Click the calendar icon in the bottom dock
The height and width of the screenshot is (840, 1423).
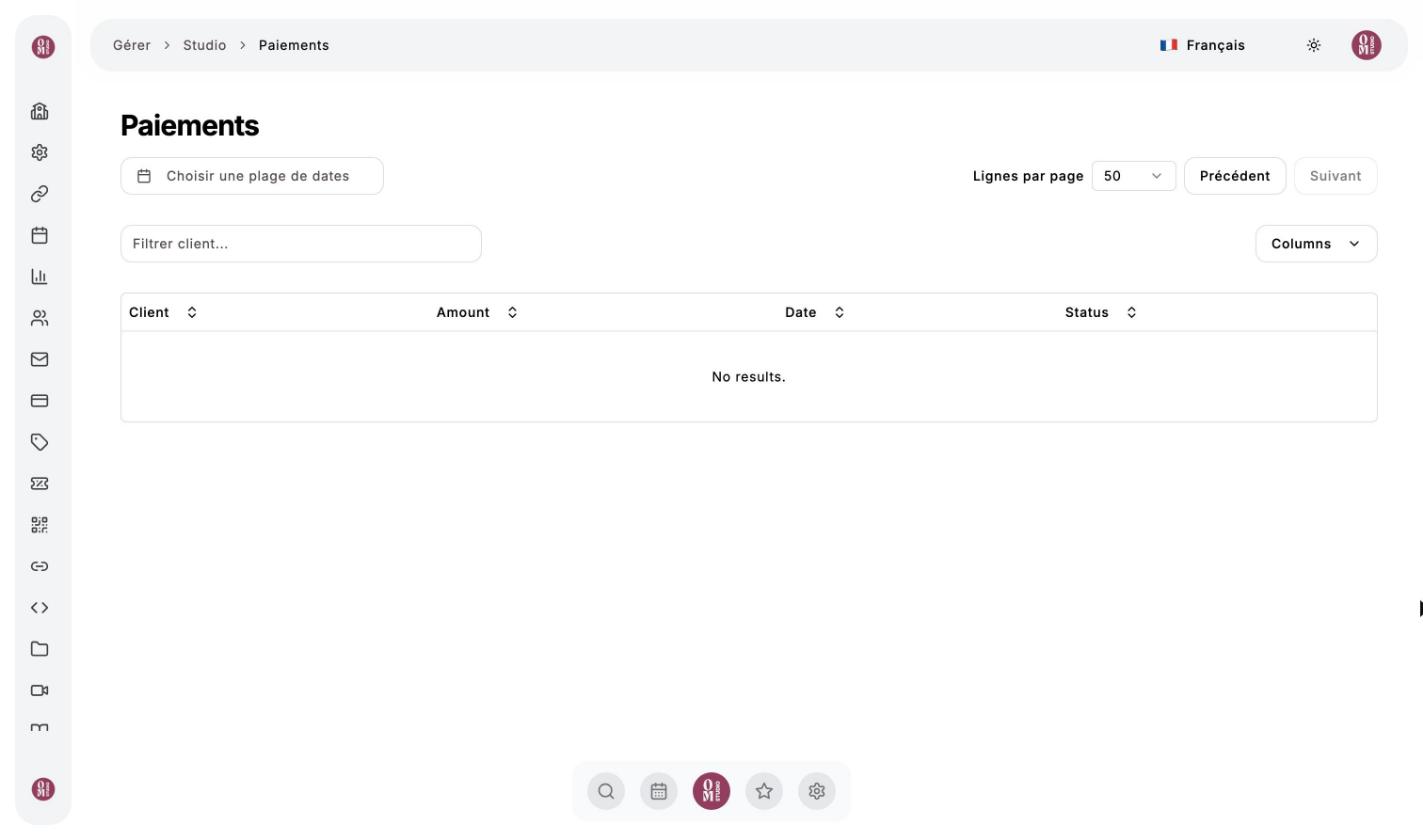point(658,791)
